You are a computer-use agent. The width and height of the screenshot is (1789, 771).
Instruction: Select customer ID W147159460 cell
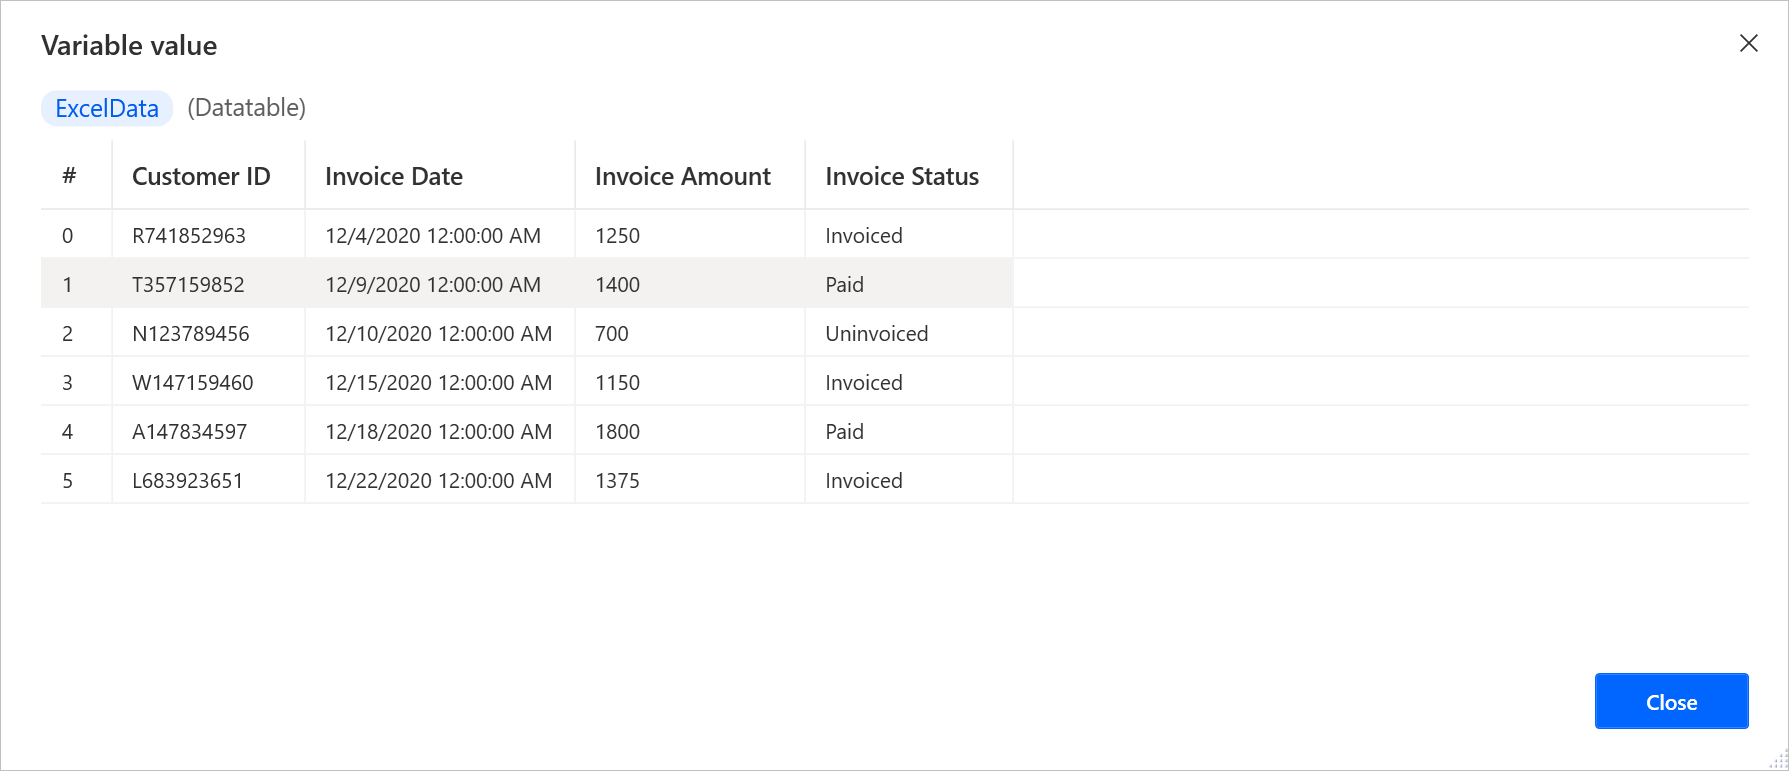(x=193, y=383)
